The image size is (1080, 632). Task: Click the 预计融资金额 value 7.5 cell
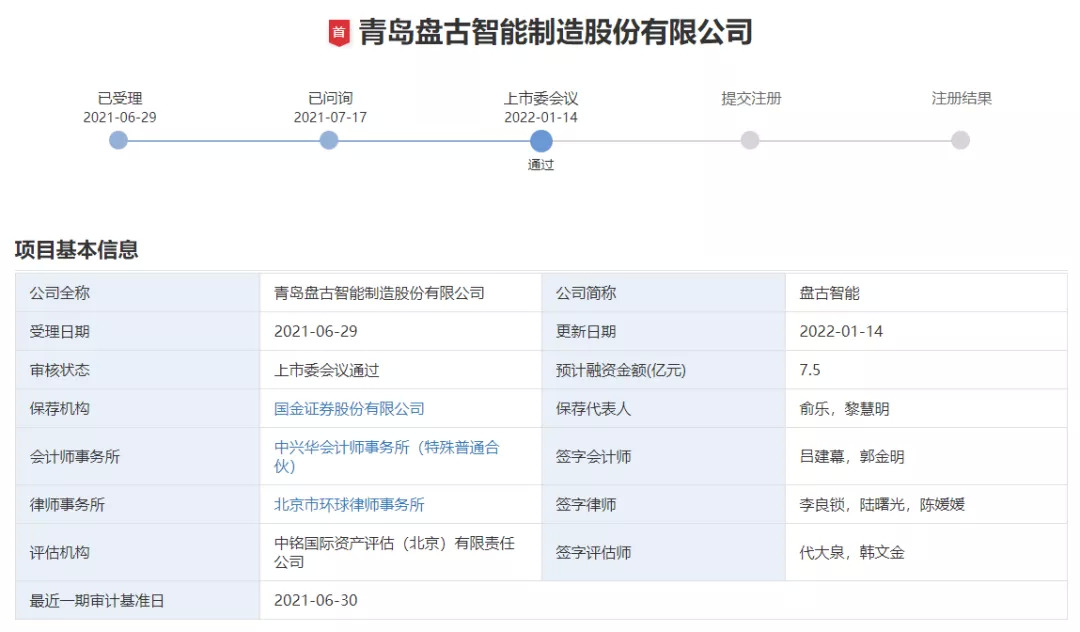coord(810,370)
